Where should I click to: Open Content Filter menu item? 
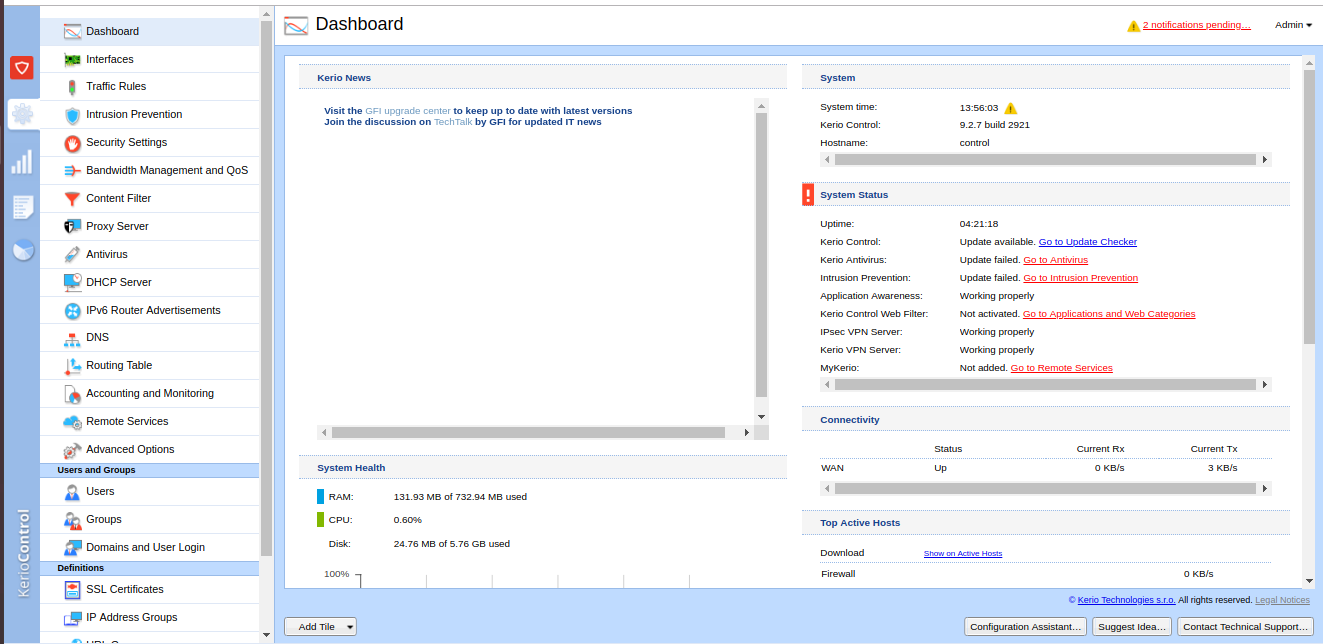[x=150, y=199]
